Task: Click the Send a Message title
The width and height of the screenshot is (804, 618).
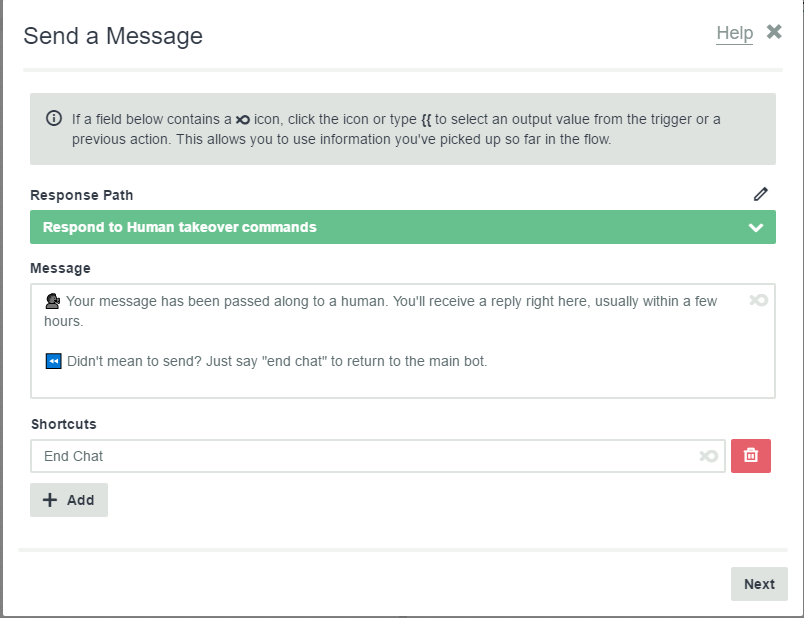Action: [x=113, y=36]
